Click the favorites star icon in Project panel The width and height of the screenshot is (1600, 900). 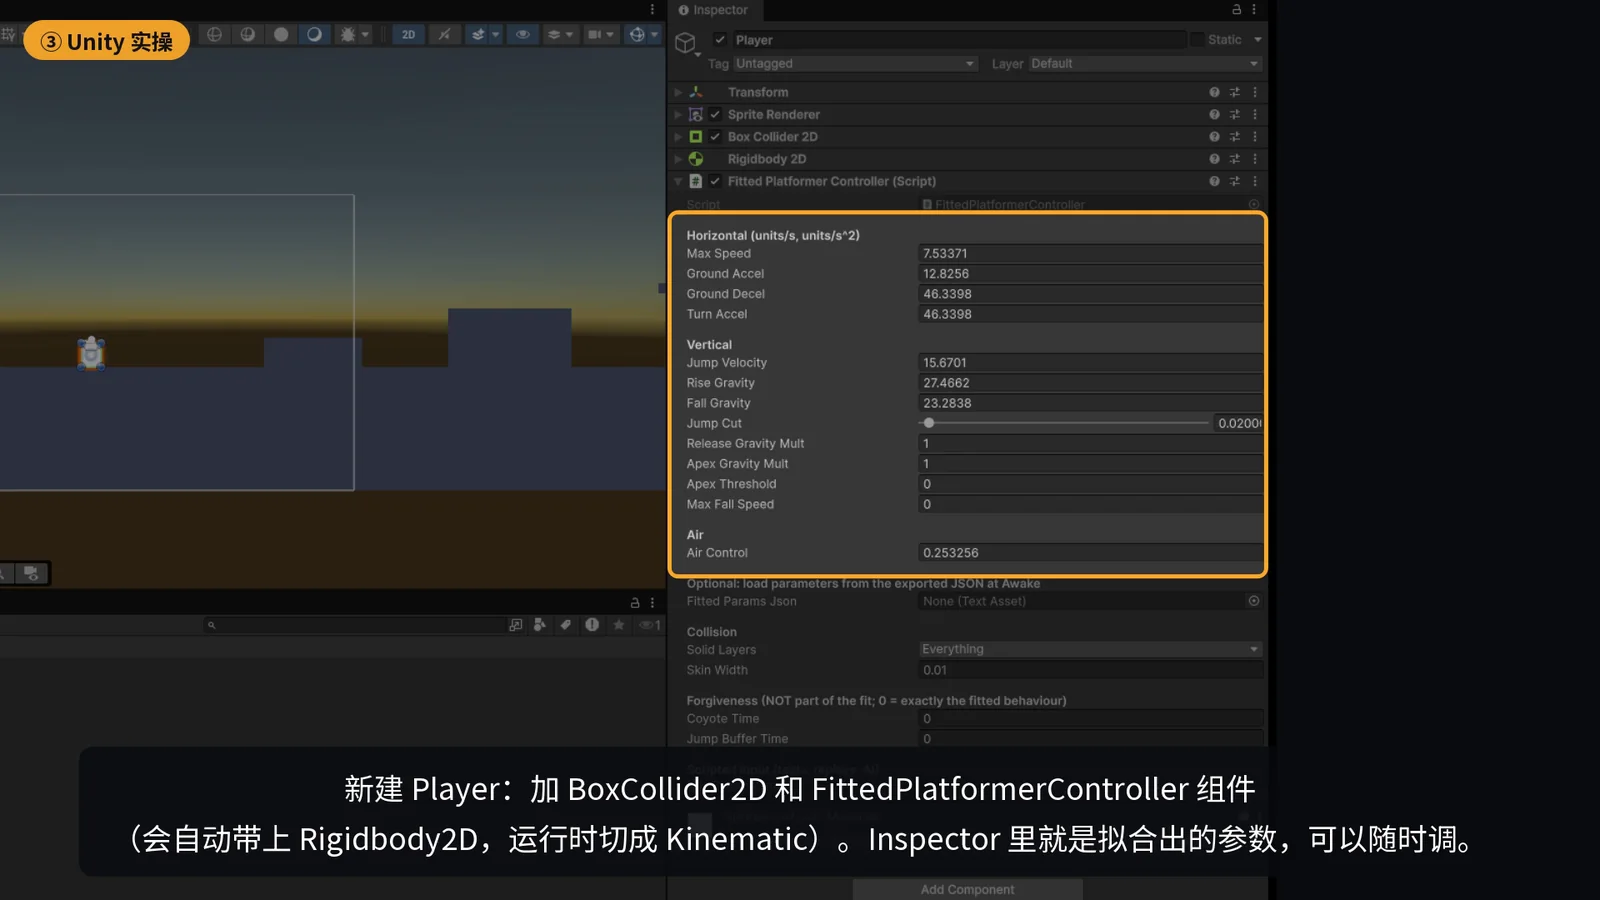point(619,625)
